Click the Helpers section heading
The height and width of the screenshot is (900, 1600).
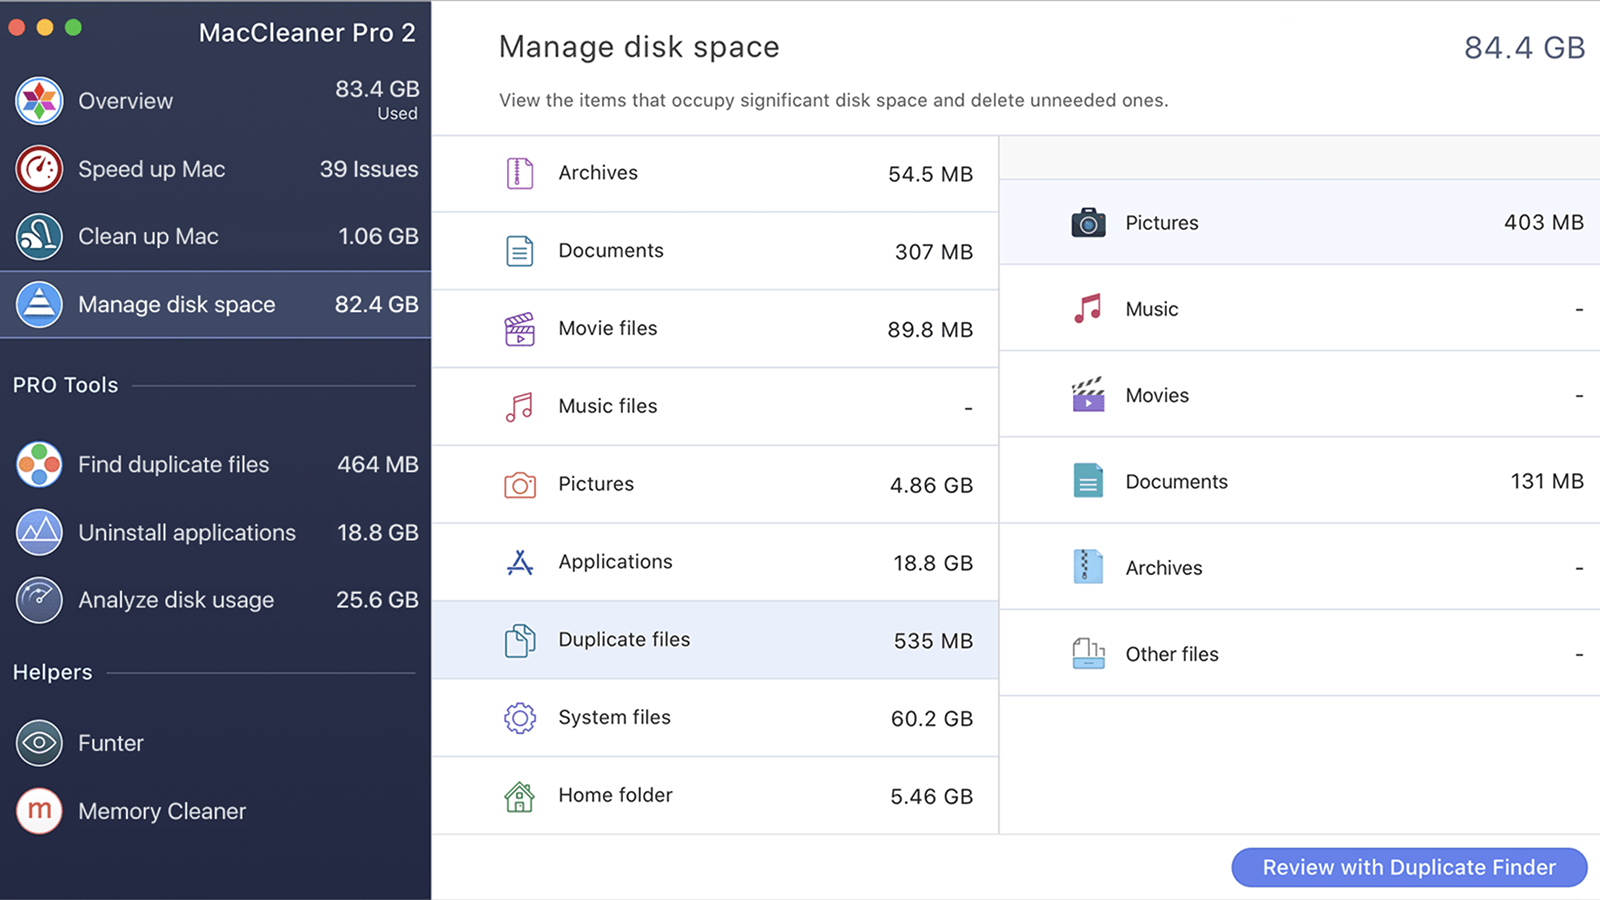[53, 672]
